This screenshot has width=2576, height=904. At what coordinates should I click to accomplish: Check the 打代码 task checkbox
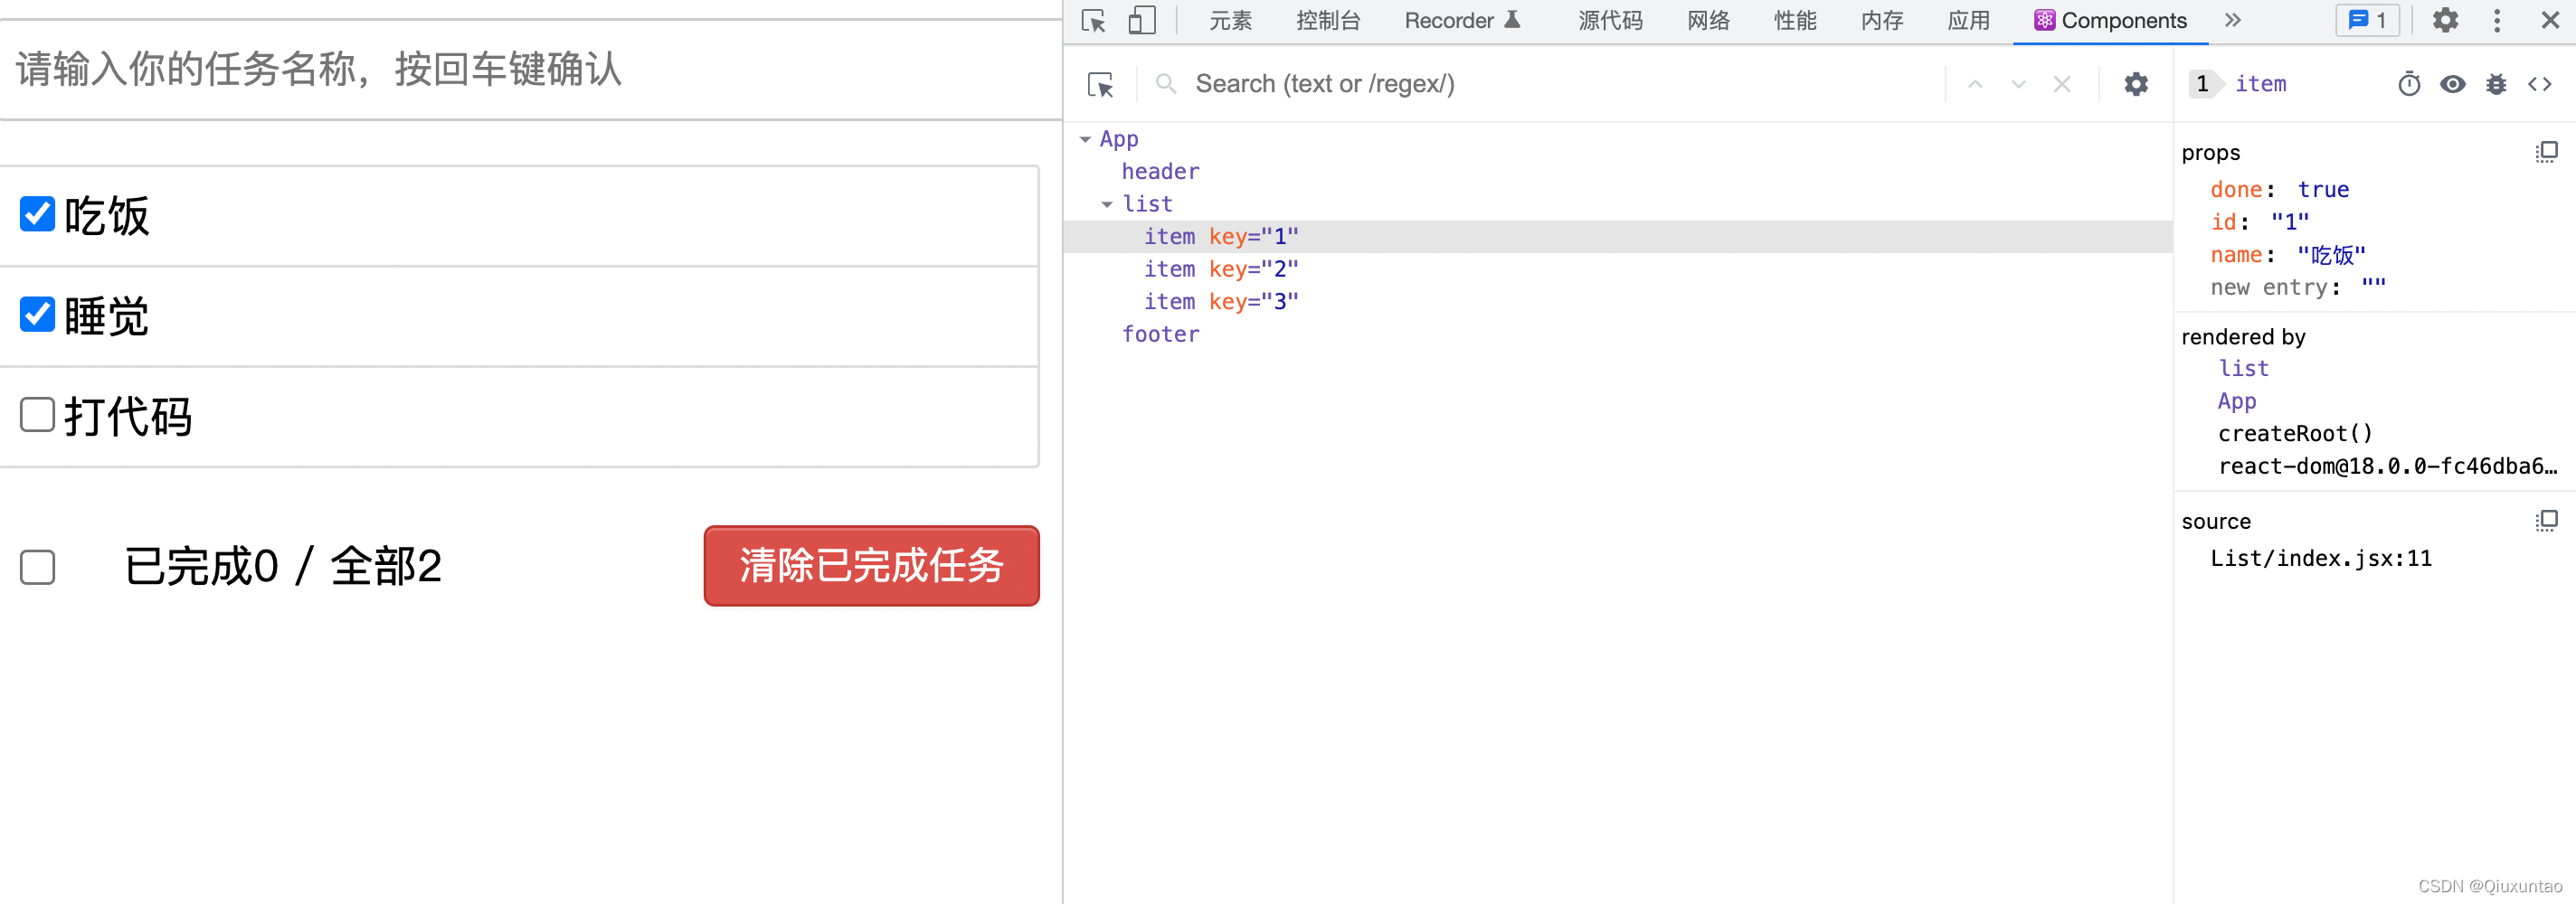pos(38,415)
